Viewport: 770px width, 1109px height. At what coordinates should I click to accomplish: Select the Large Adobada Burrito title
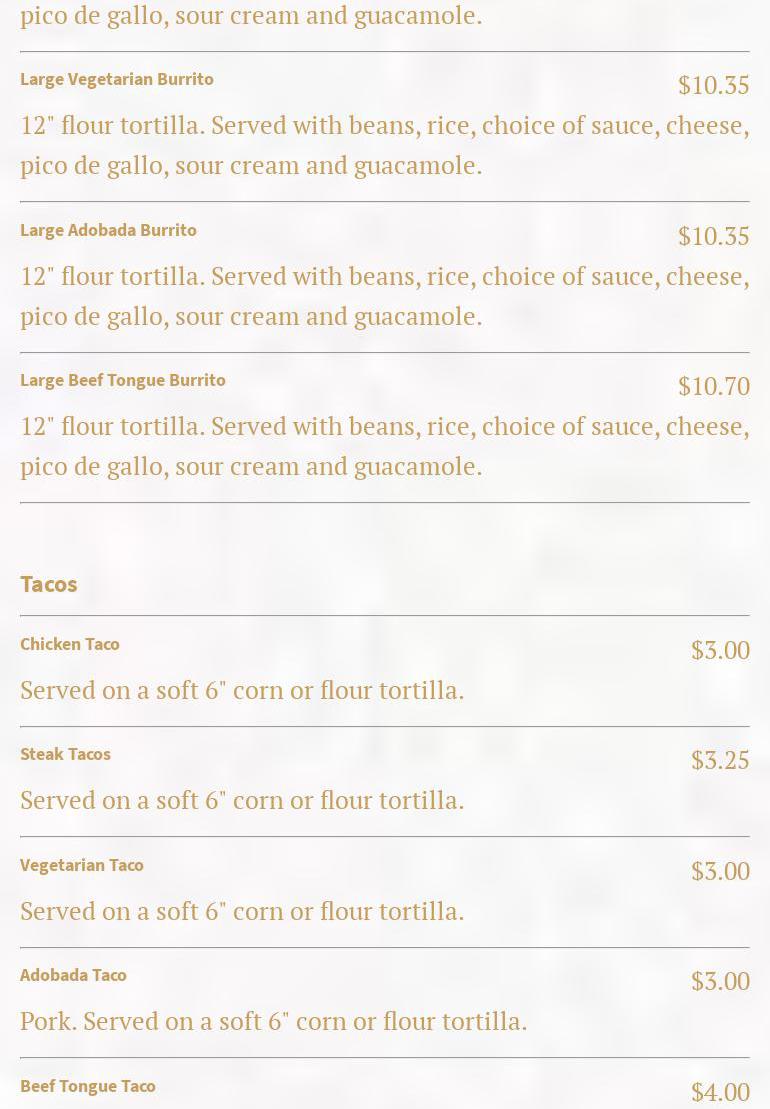pyautogui.click(x=108, y=230)
